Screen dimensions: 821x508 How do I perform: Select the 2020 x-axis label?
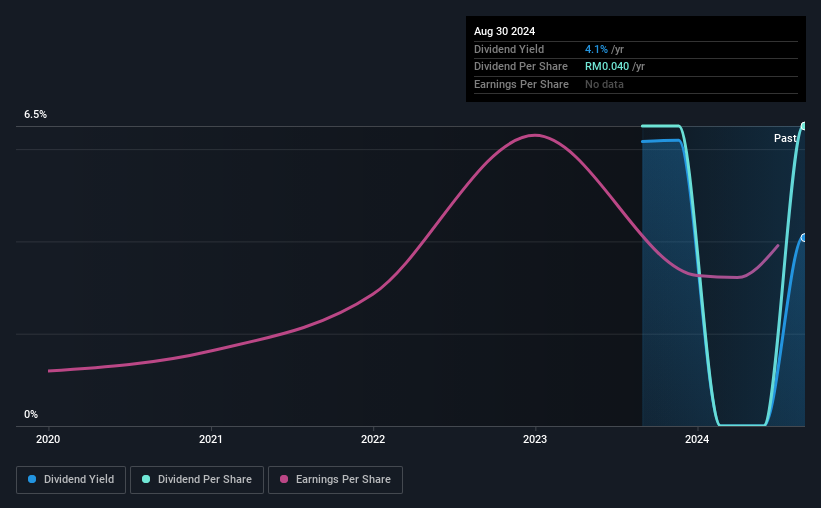tap(48, 439)
